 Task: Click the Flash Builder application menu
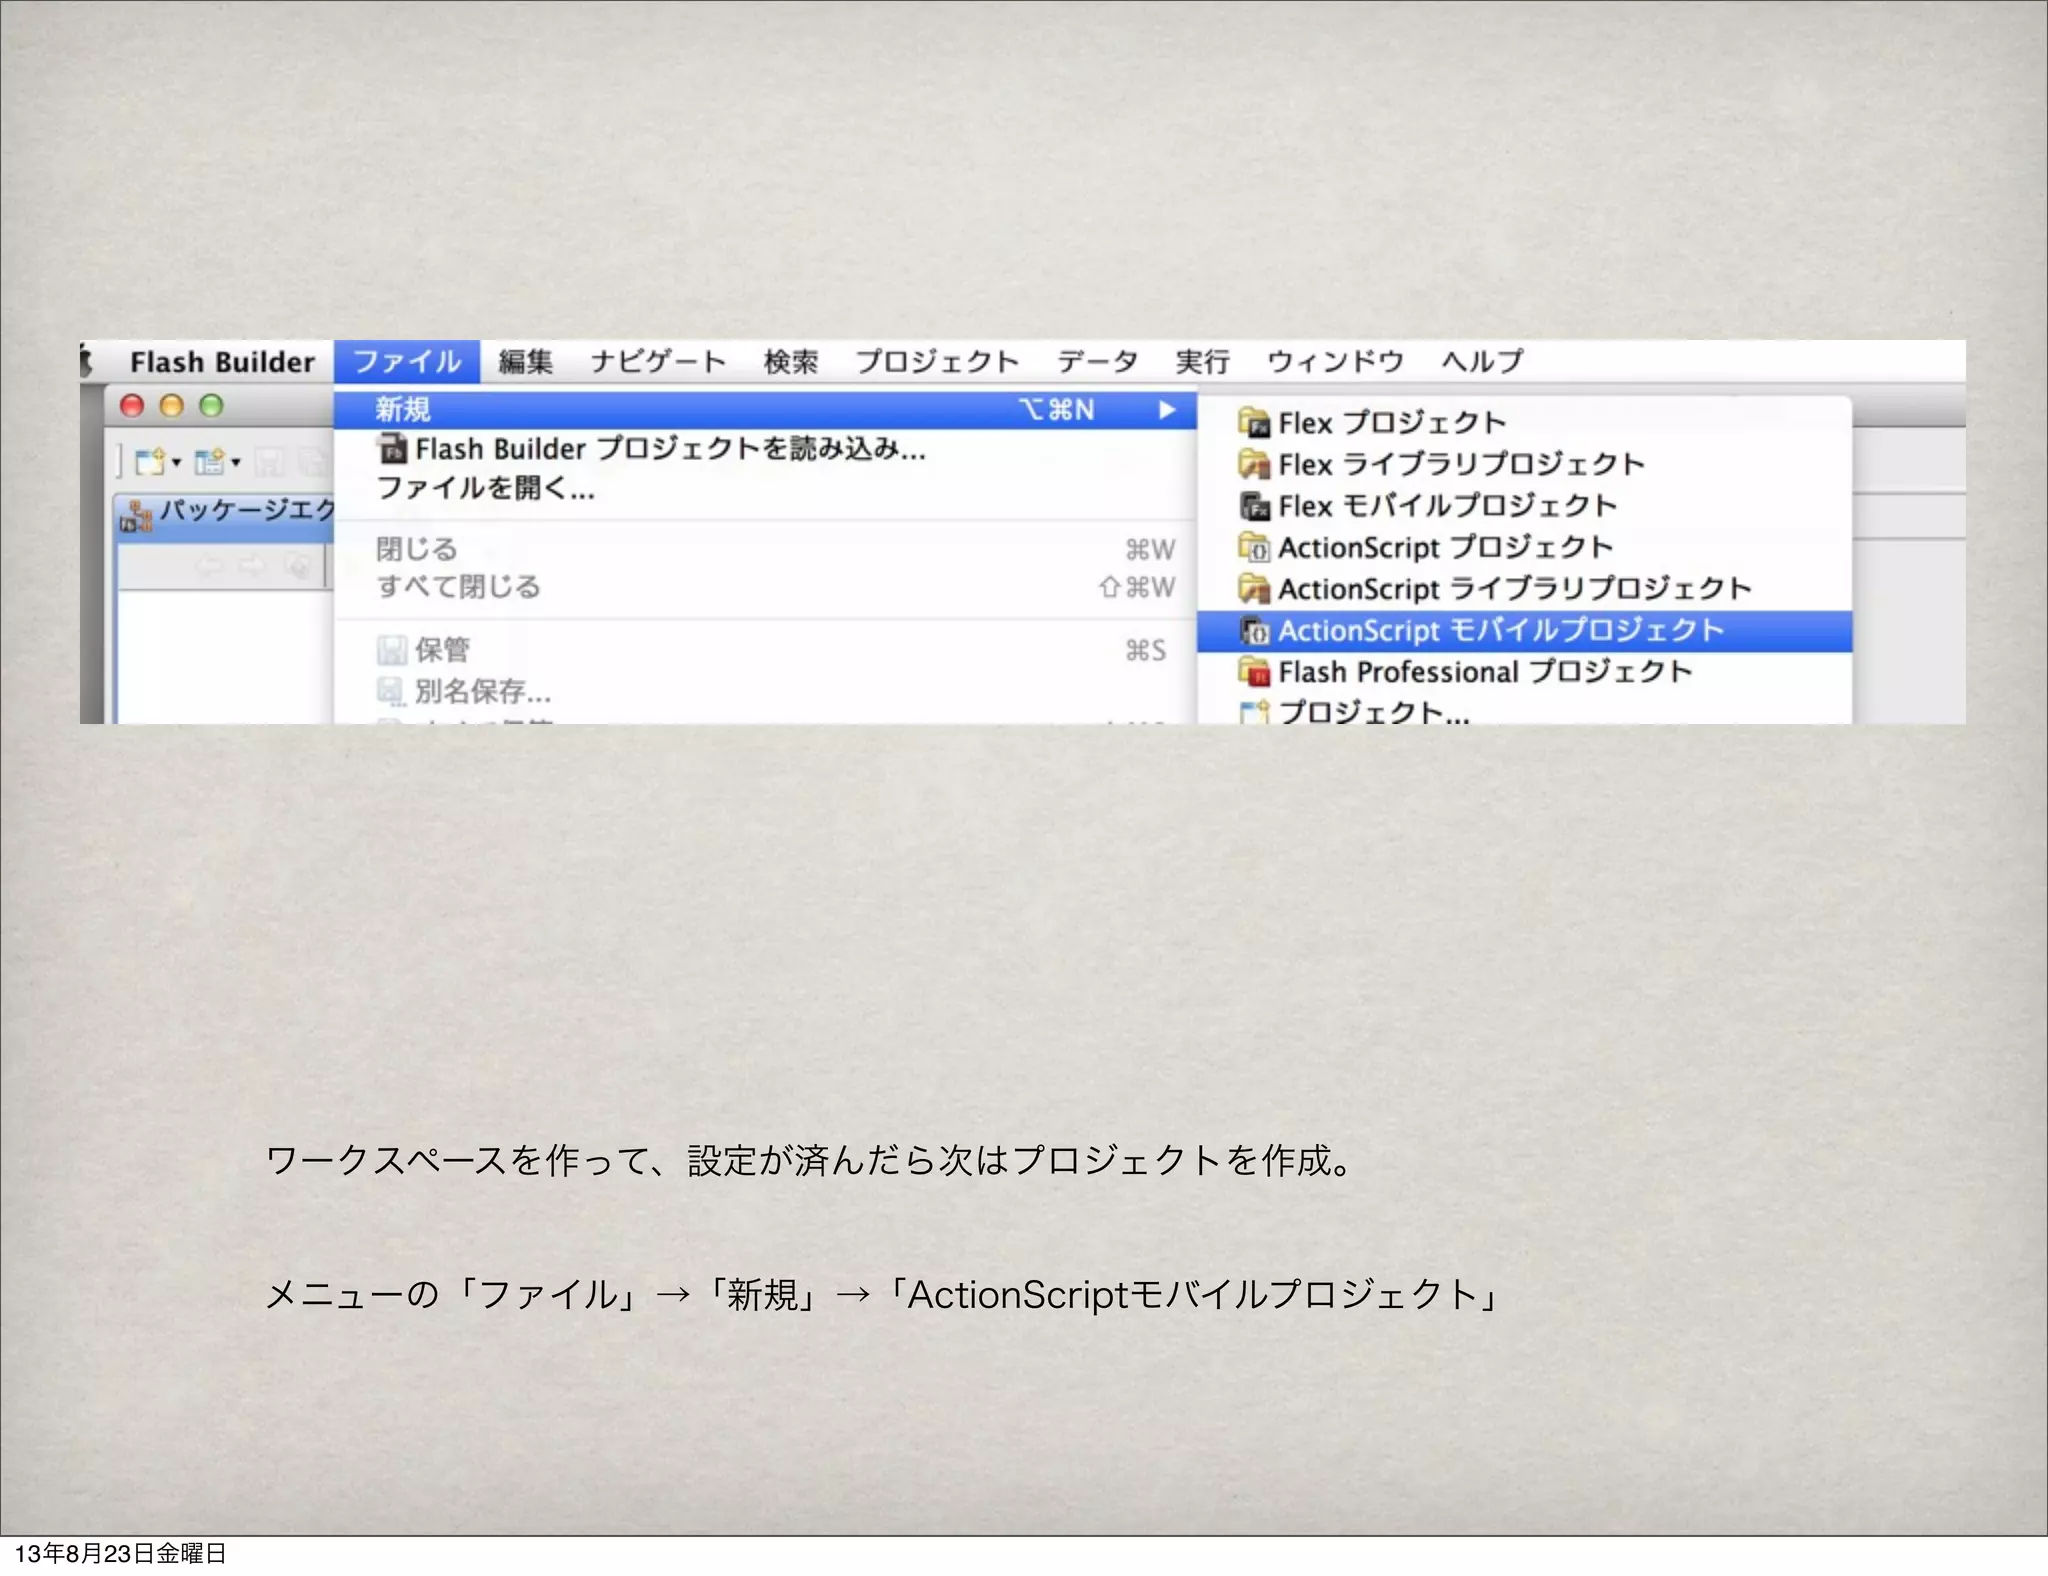coord(222,362)
